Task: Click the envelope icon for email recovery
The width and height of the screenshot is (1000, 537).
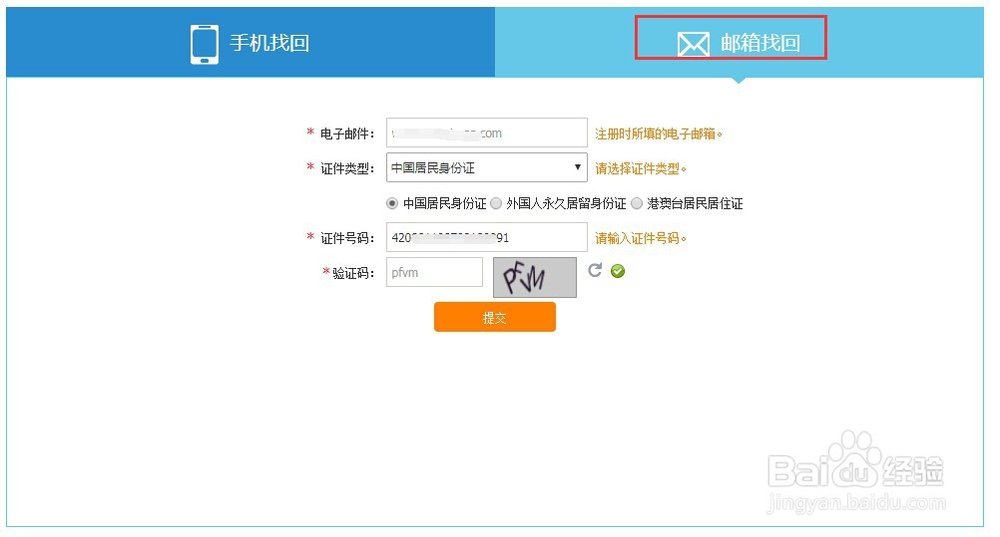Action: [693, 44]
